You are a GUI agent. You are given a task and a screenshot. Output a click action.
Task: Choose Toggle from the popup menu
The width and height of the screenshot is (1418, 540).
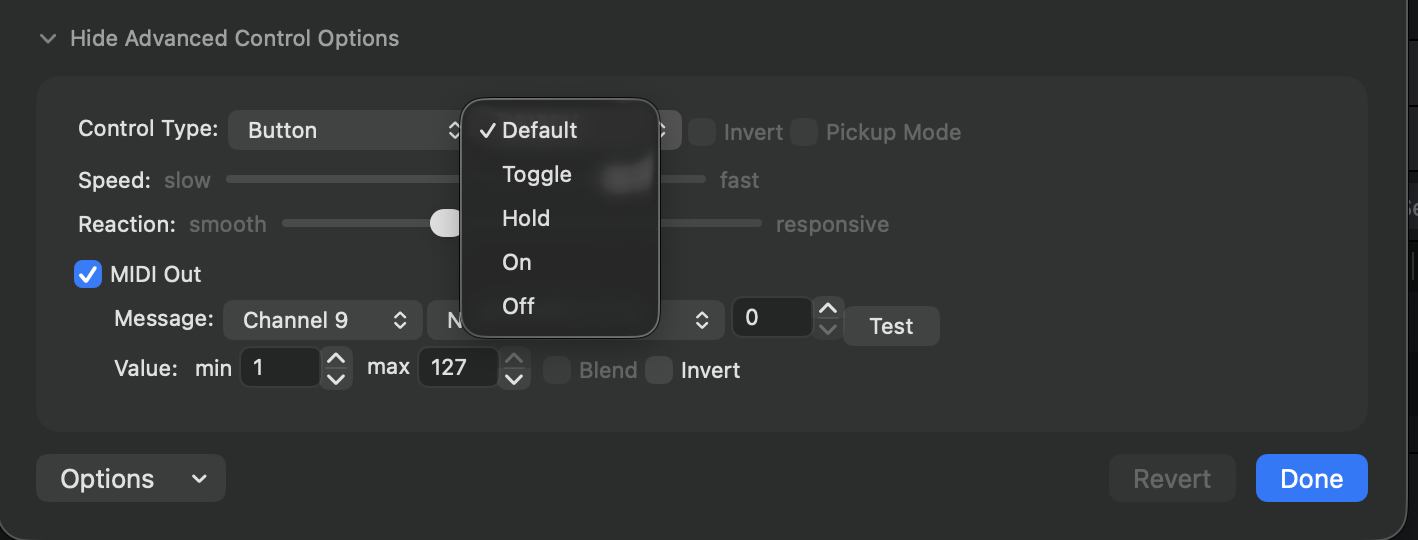[537, 174]
